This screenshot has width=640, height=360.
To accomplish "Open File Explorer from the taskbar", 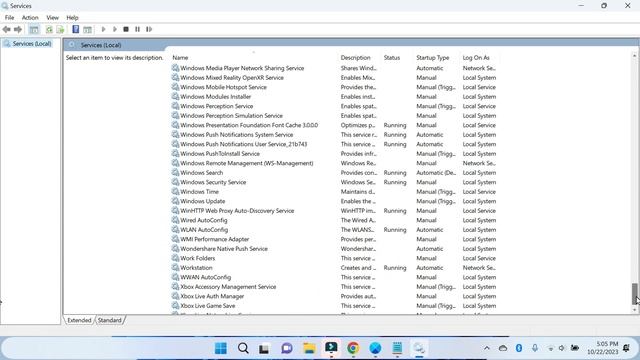I will click(x=309, y=348).
